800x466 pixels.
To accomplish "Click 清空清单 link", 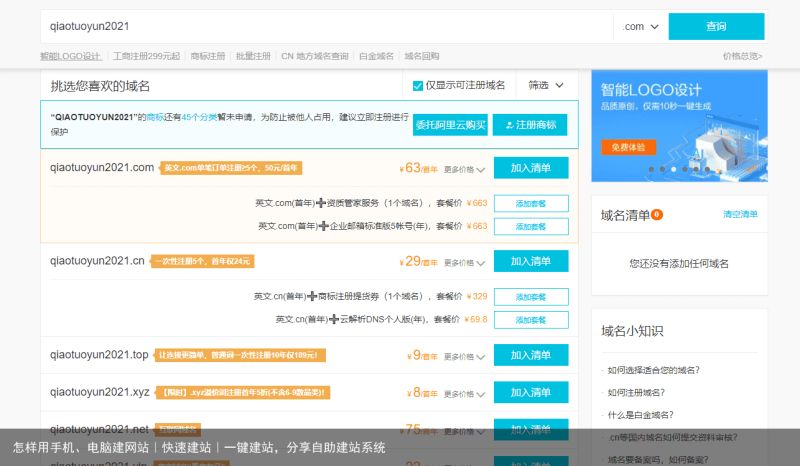I will click(740, 214).
